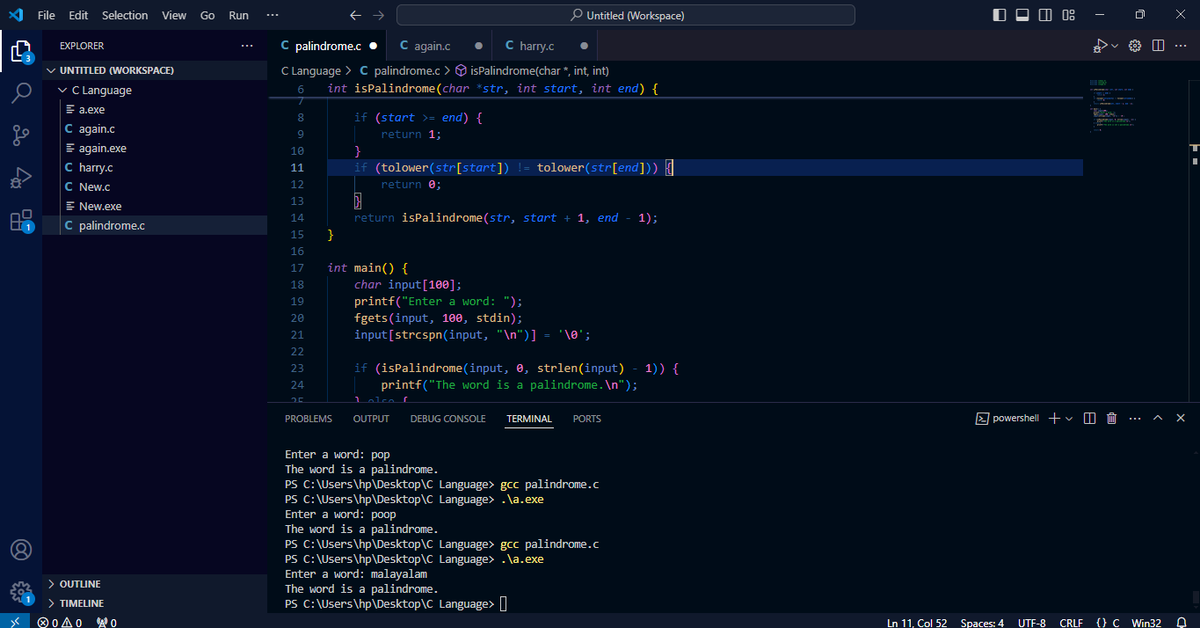Click the Untitled (Workspace) search box

(x=626, y=15)
